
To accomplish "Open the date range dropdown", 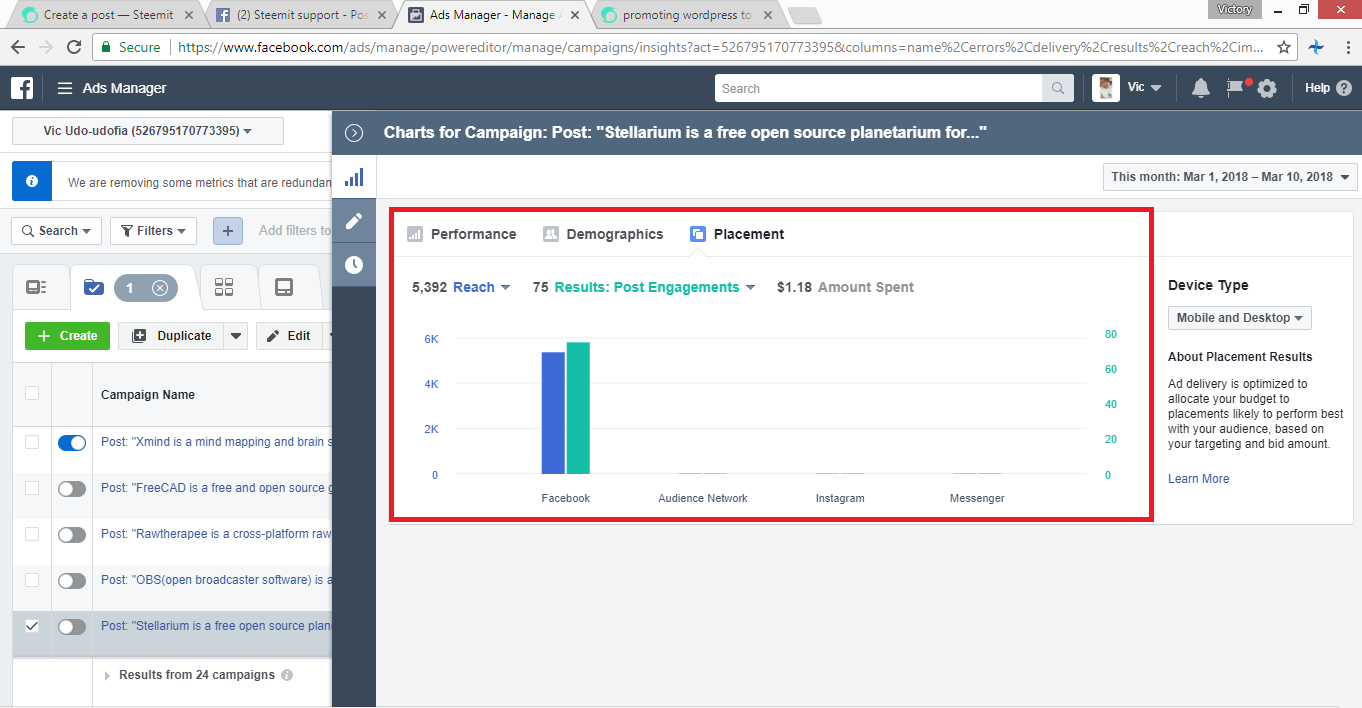I will coord(1230,177).
